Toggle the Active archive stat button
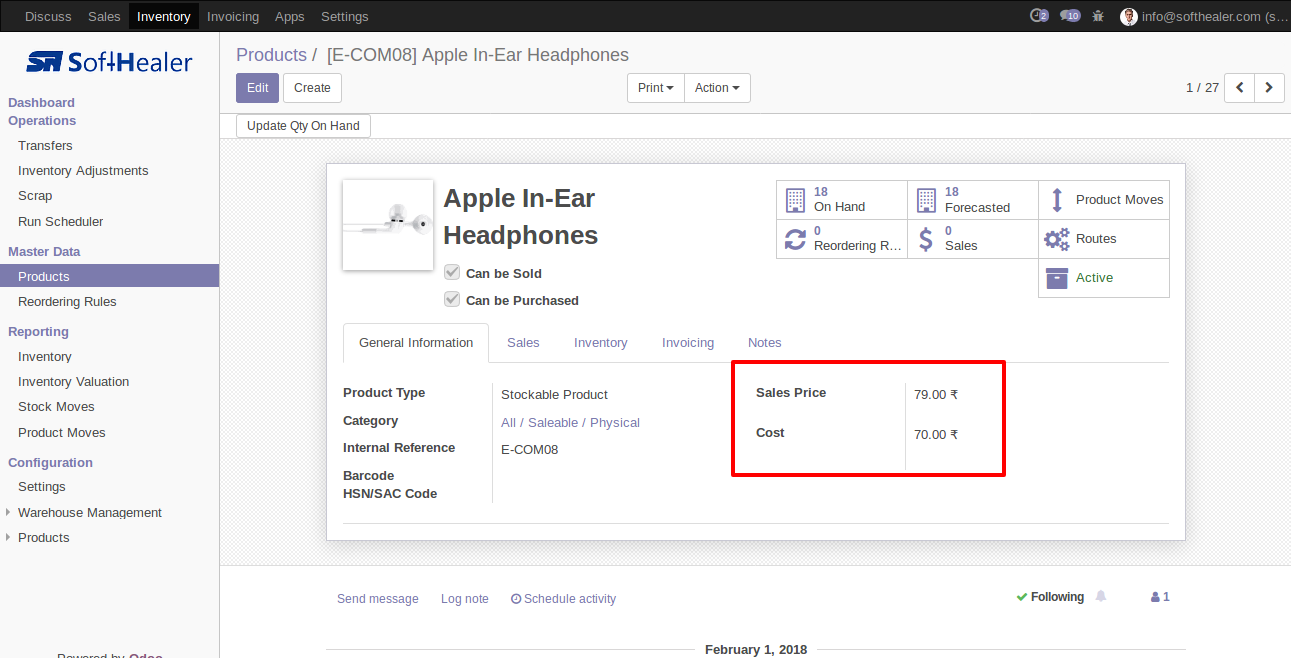1291x658 pixels. (x=1104, y=278)
